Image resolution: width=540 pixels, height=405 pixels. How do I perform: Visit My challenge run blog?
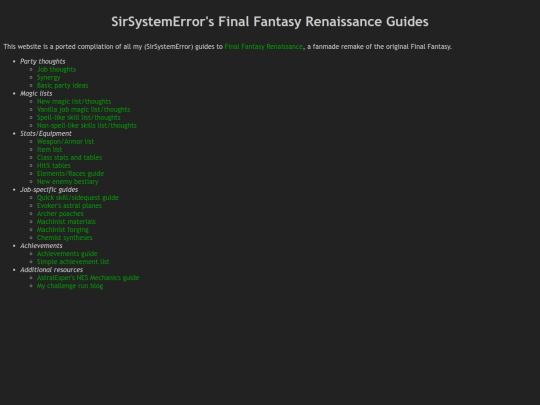pyautogui.click(x=70, y=286)
